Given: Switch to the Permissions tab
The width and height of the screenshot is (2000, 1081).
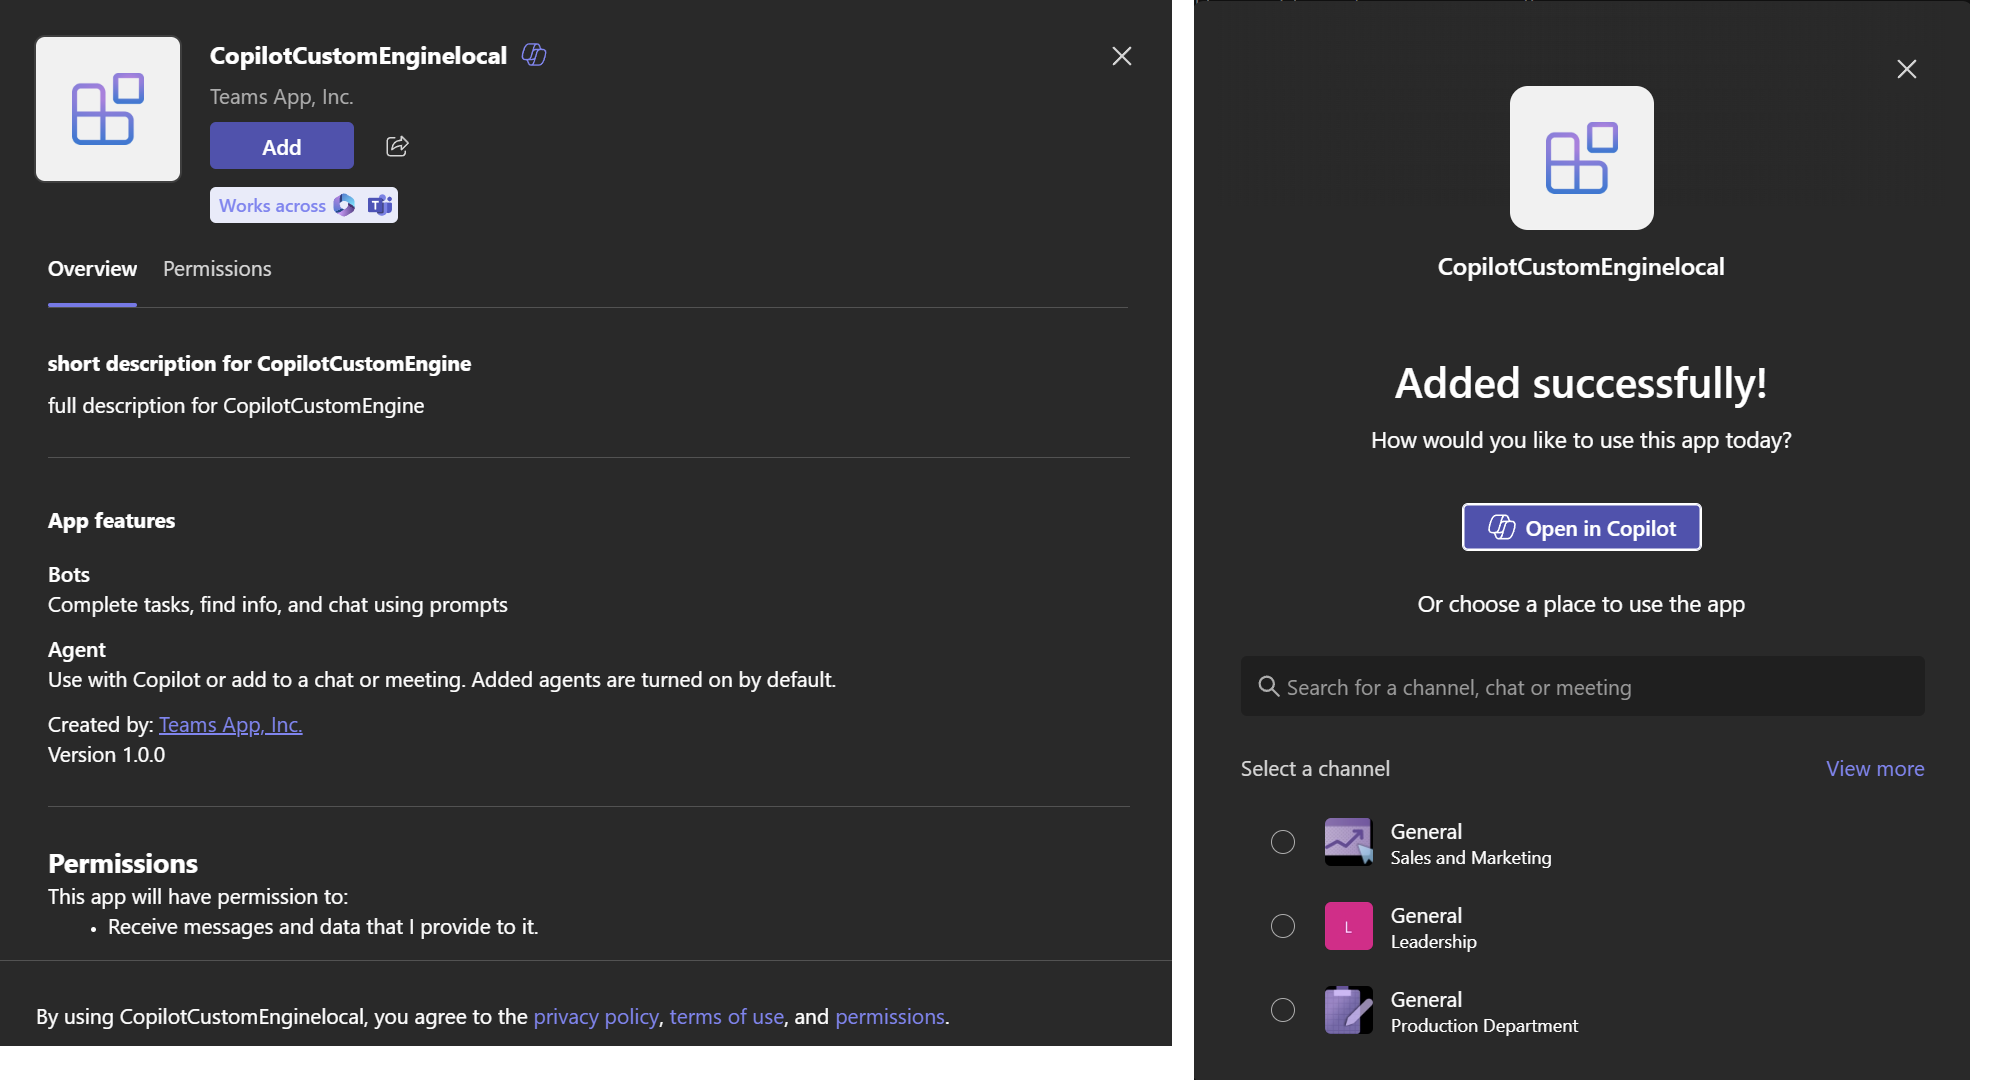Looking at the screenshot, I should (x=217, y=269).
